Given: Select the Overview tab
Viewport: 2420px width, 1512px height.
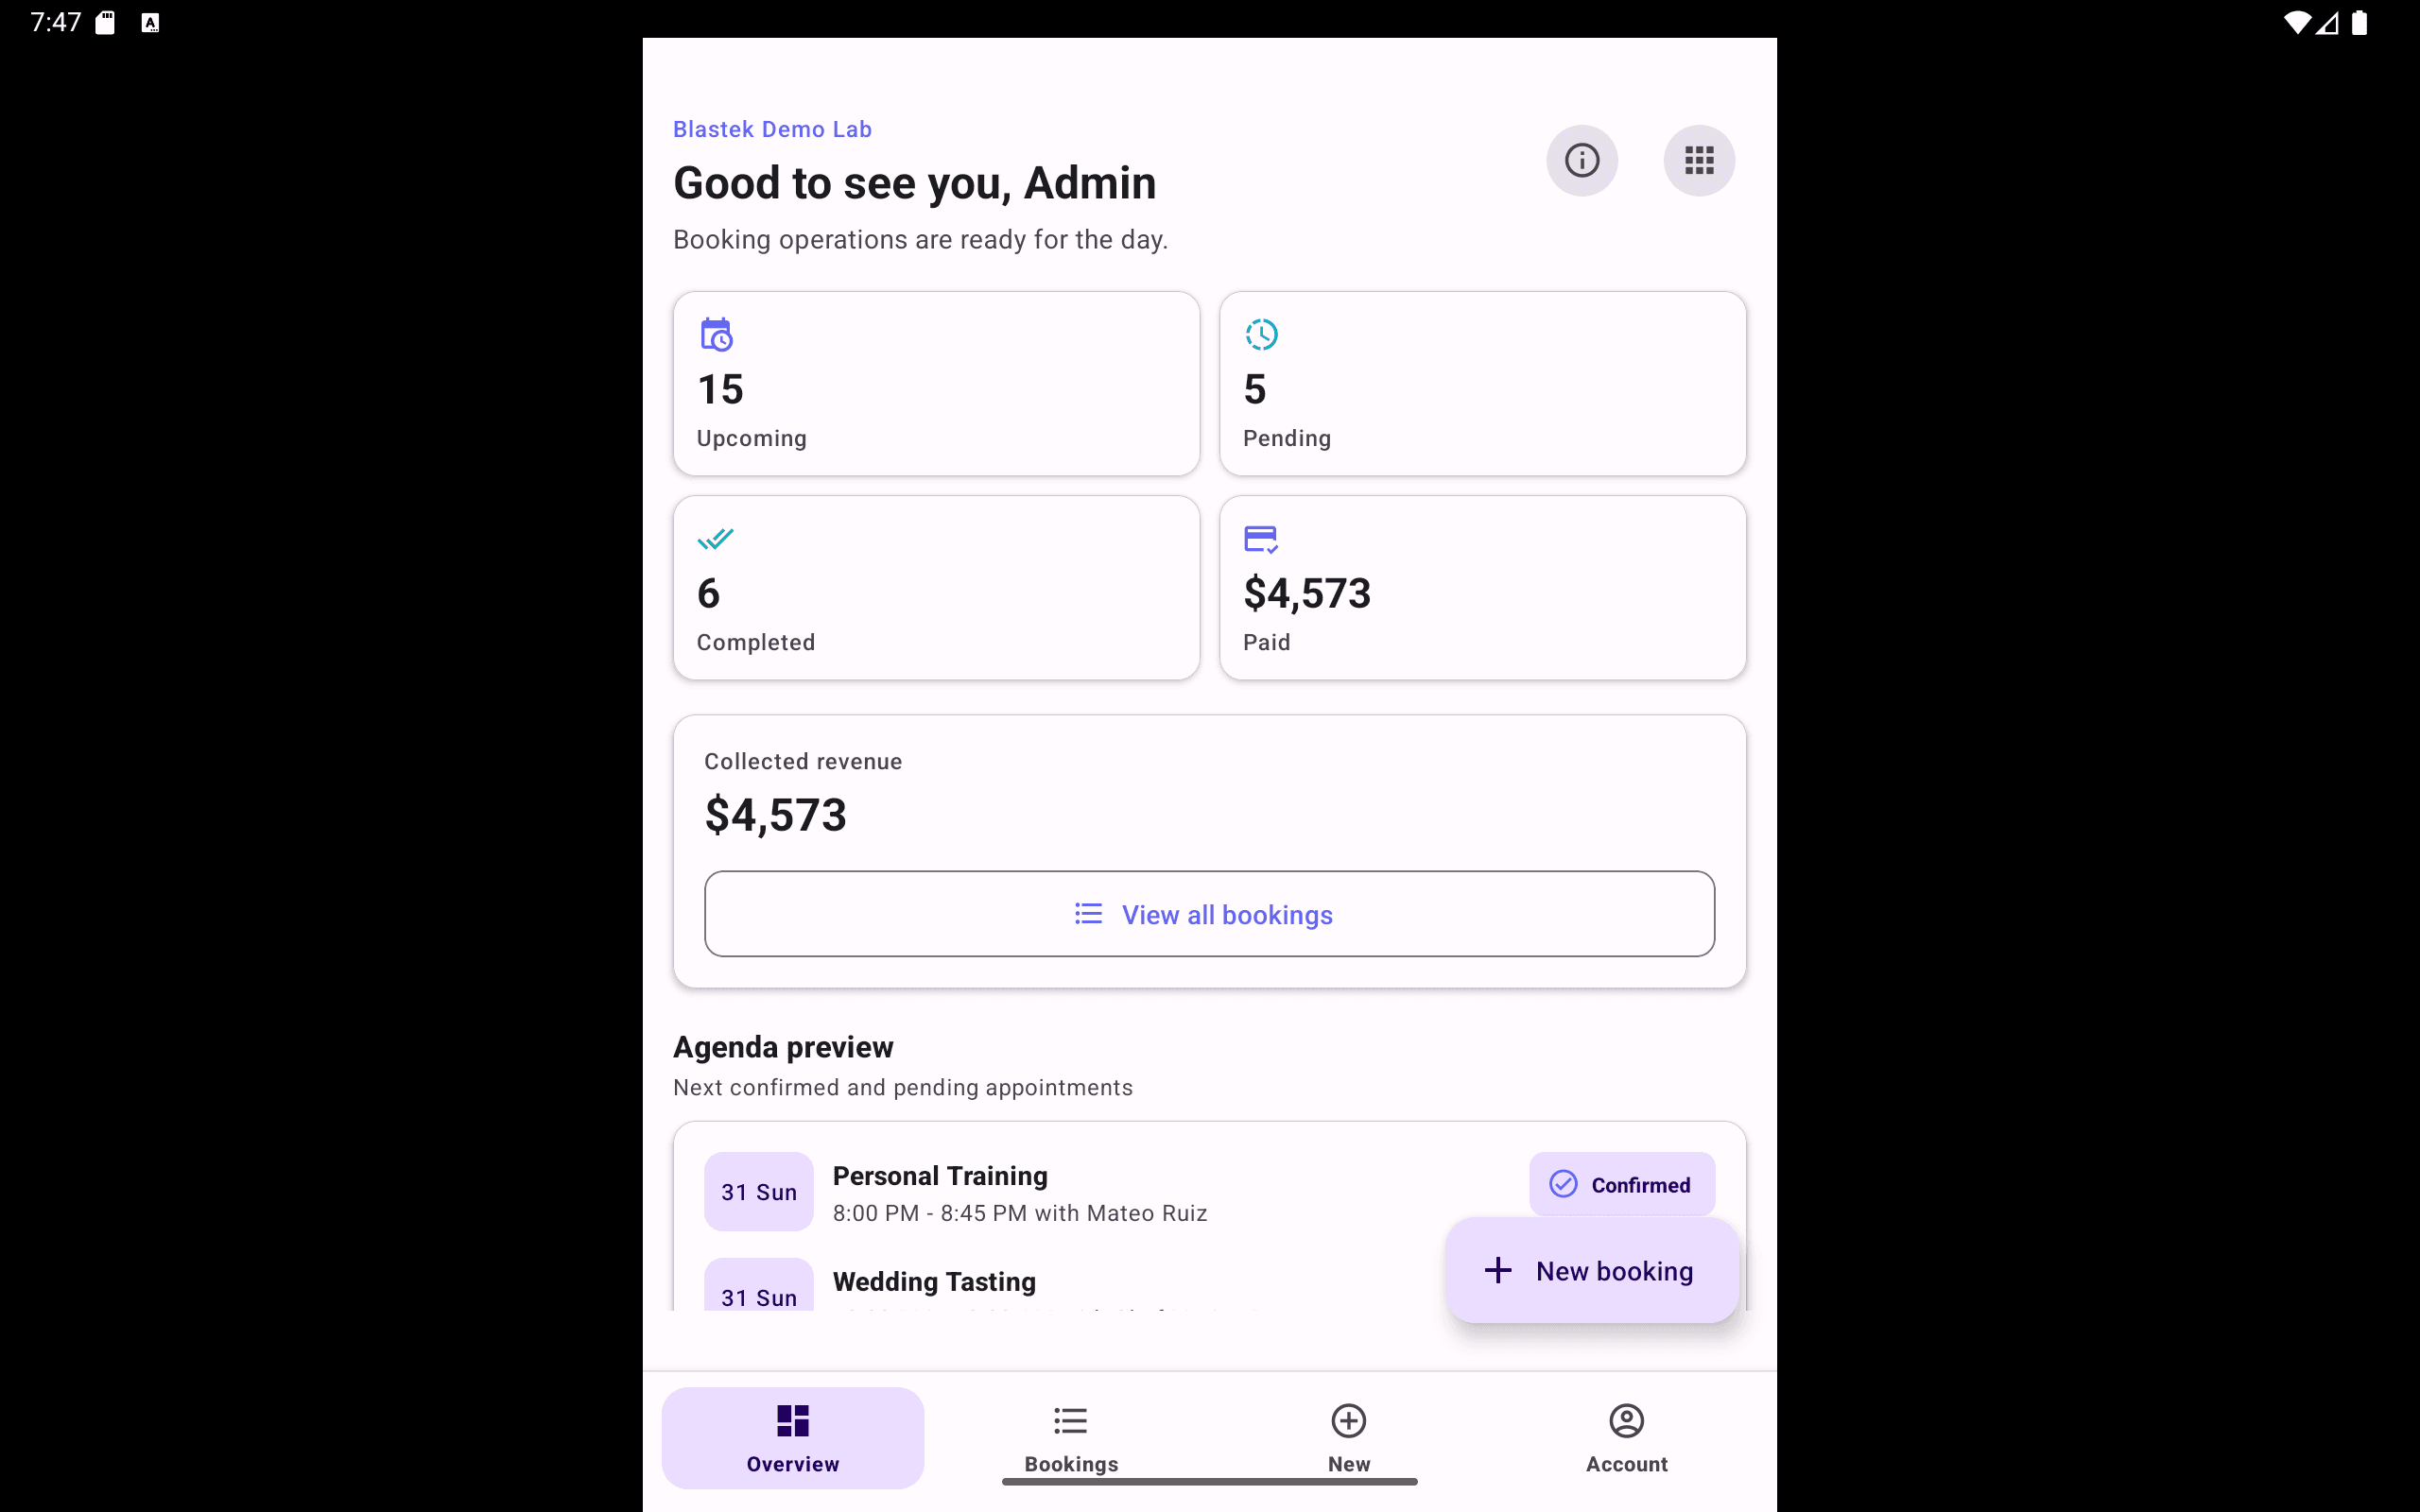Looking at the screenshot, I should tap(793, 1438).
